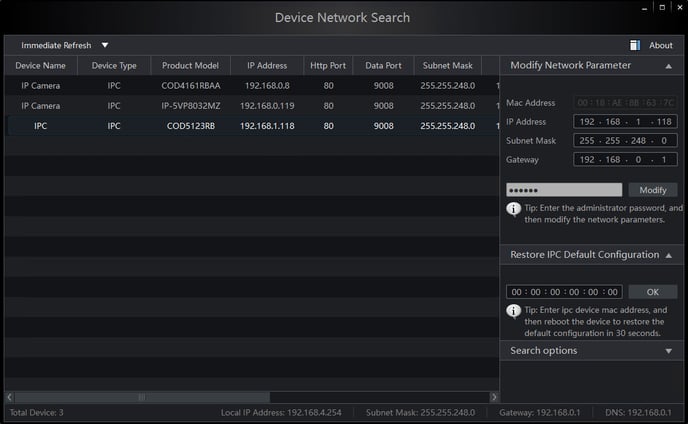Collapse the Restore IPC Default Configuration panel
This screenshot has width=688, height=424.
point(668,255)
